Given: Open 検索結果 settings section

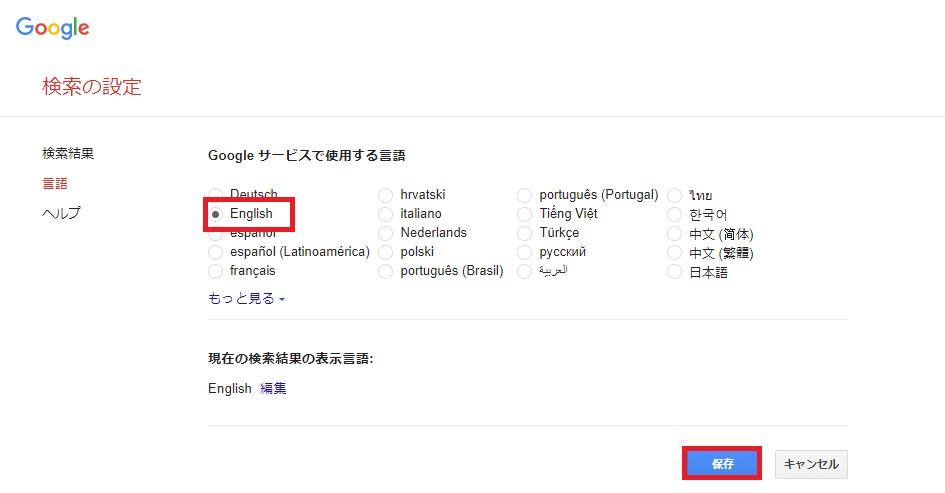Looking at the screenshot, I should click(x=68, y=154).
